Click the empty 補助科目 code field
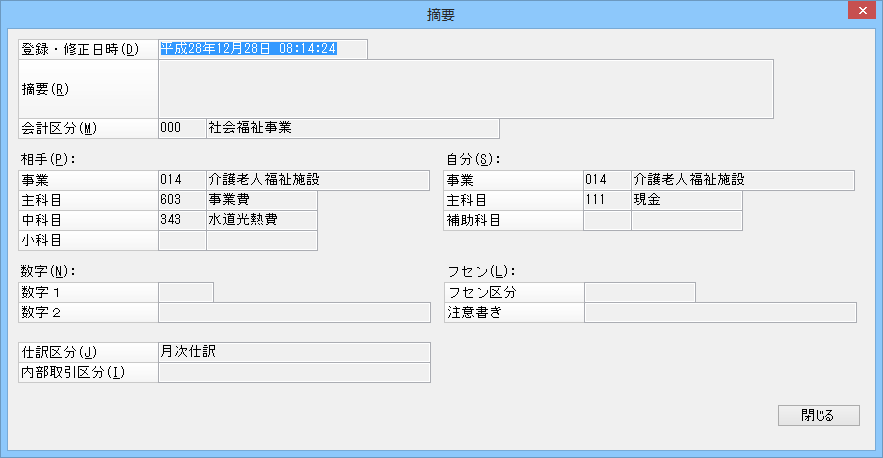This screenshot has height=458, width=883. [x=606, y=220]
